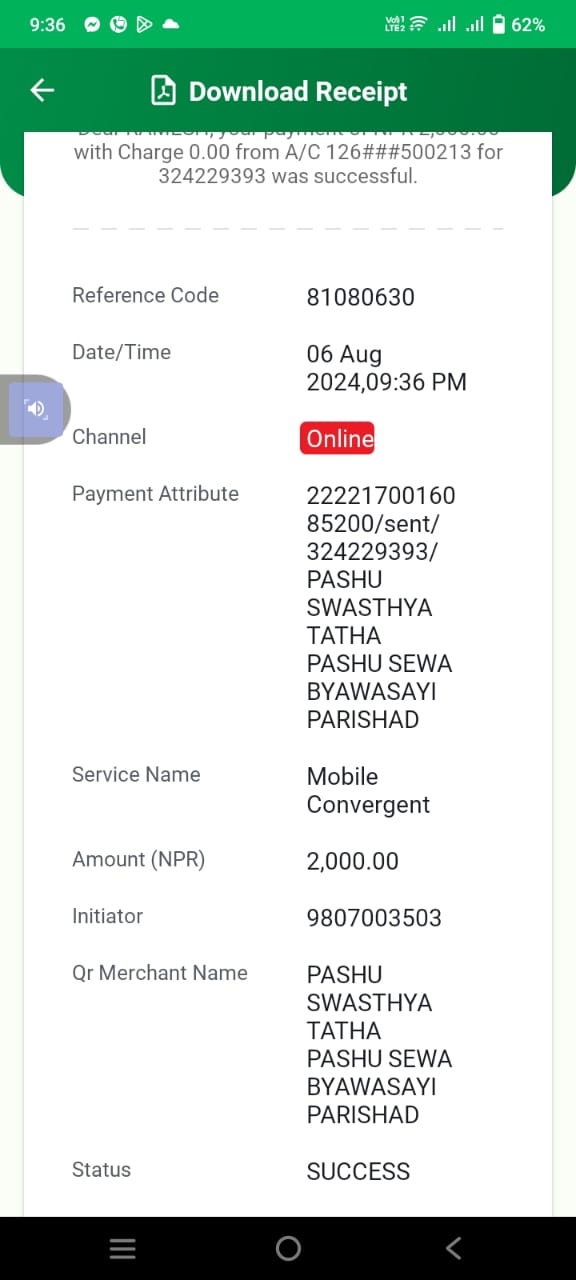Tap the battery indicator at 62%

point(518,25)
